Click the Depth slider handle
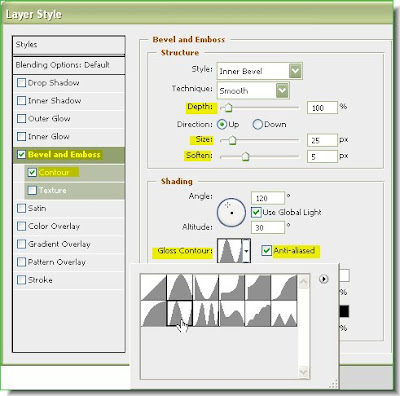400x396 pixels. (x=228, y=108)
